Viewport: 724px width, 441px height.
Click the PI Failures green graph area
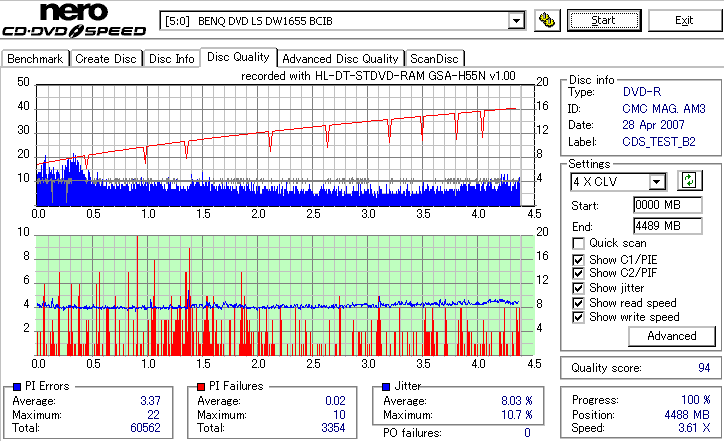(x=285, y=296)
